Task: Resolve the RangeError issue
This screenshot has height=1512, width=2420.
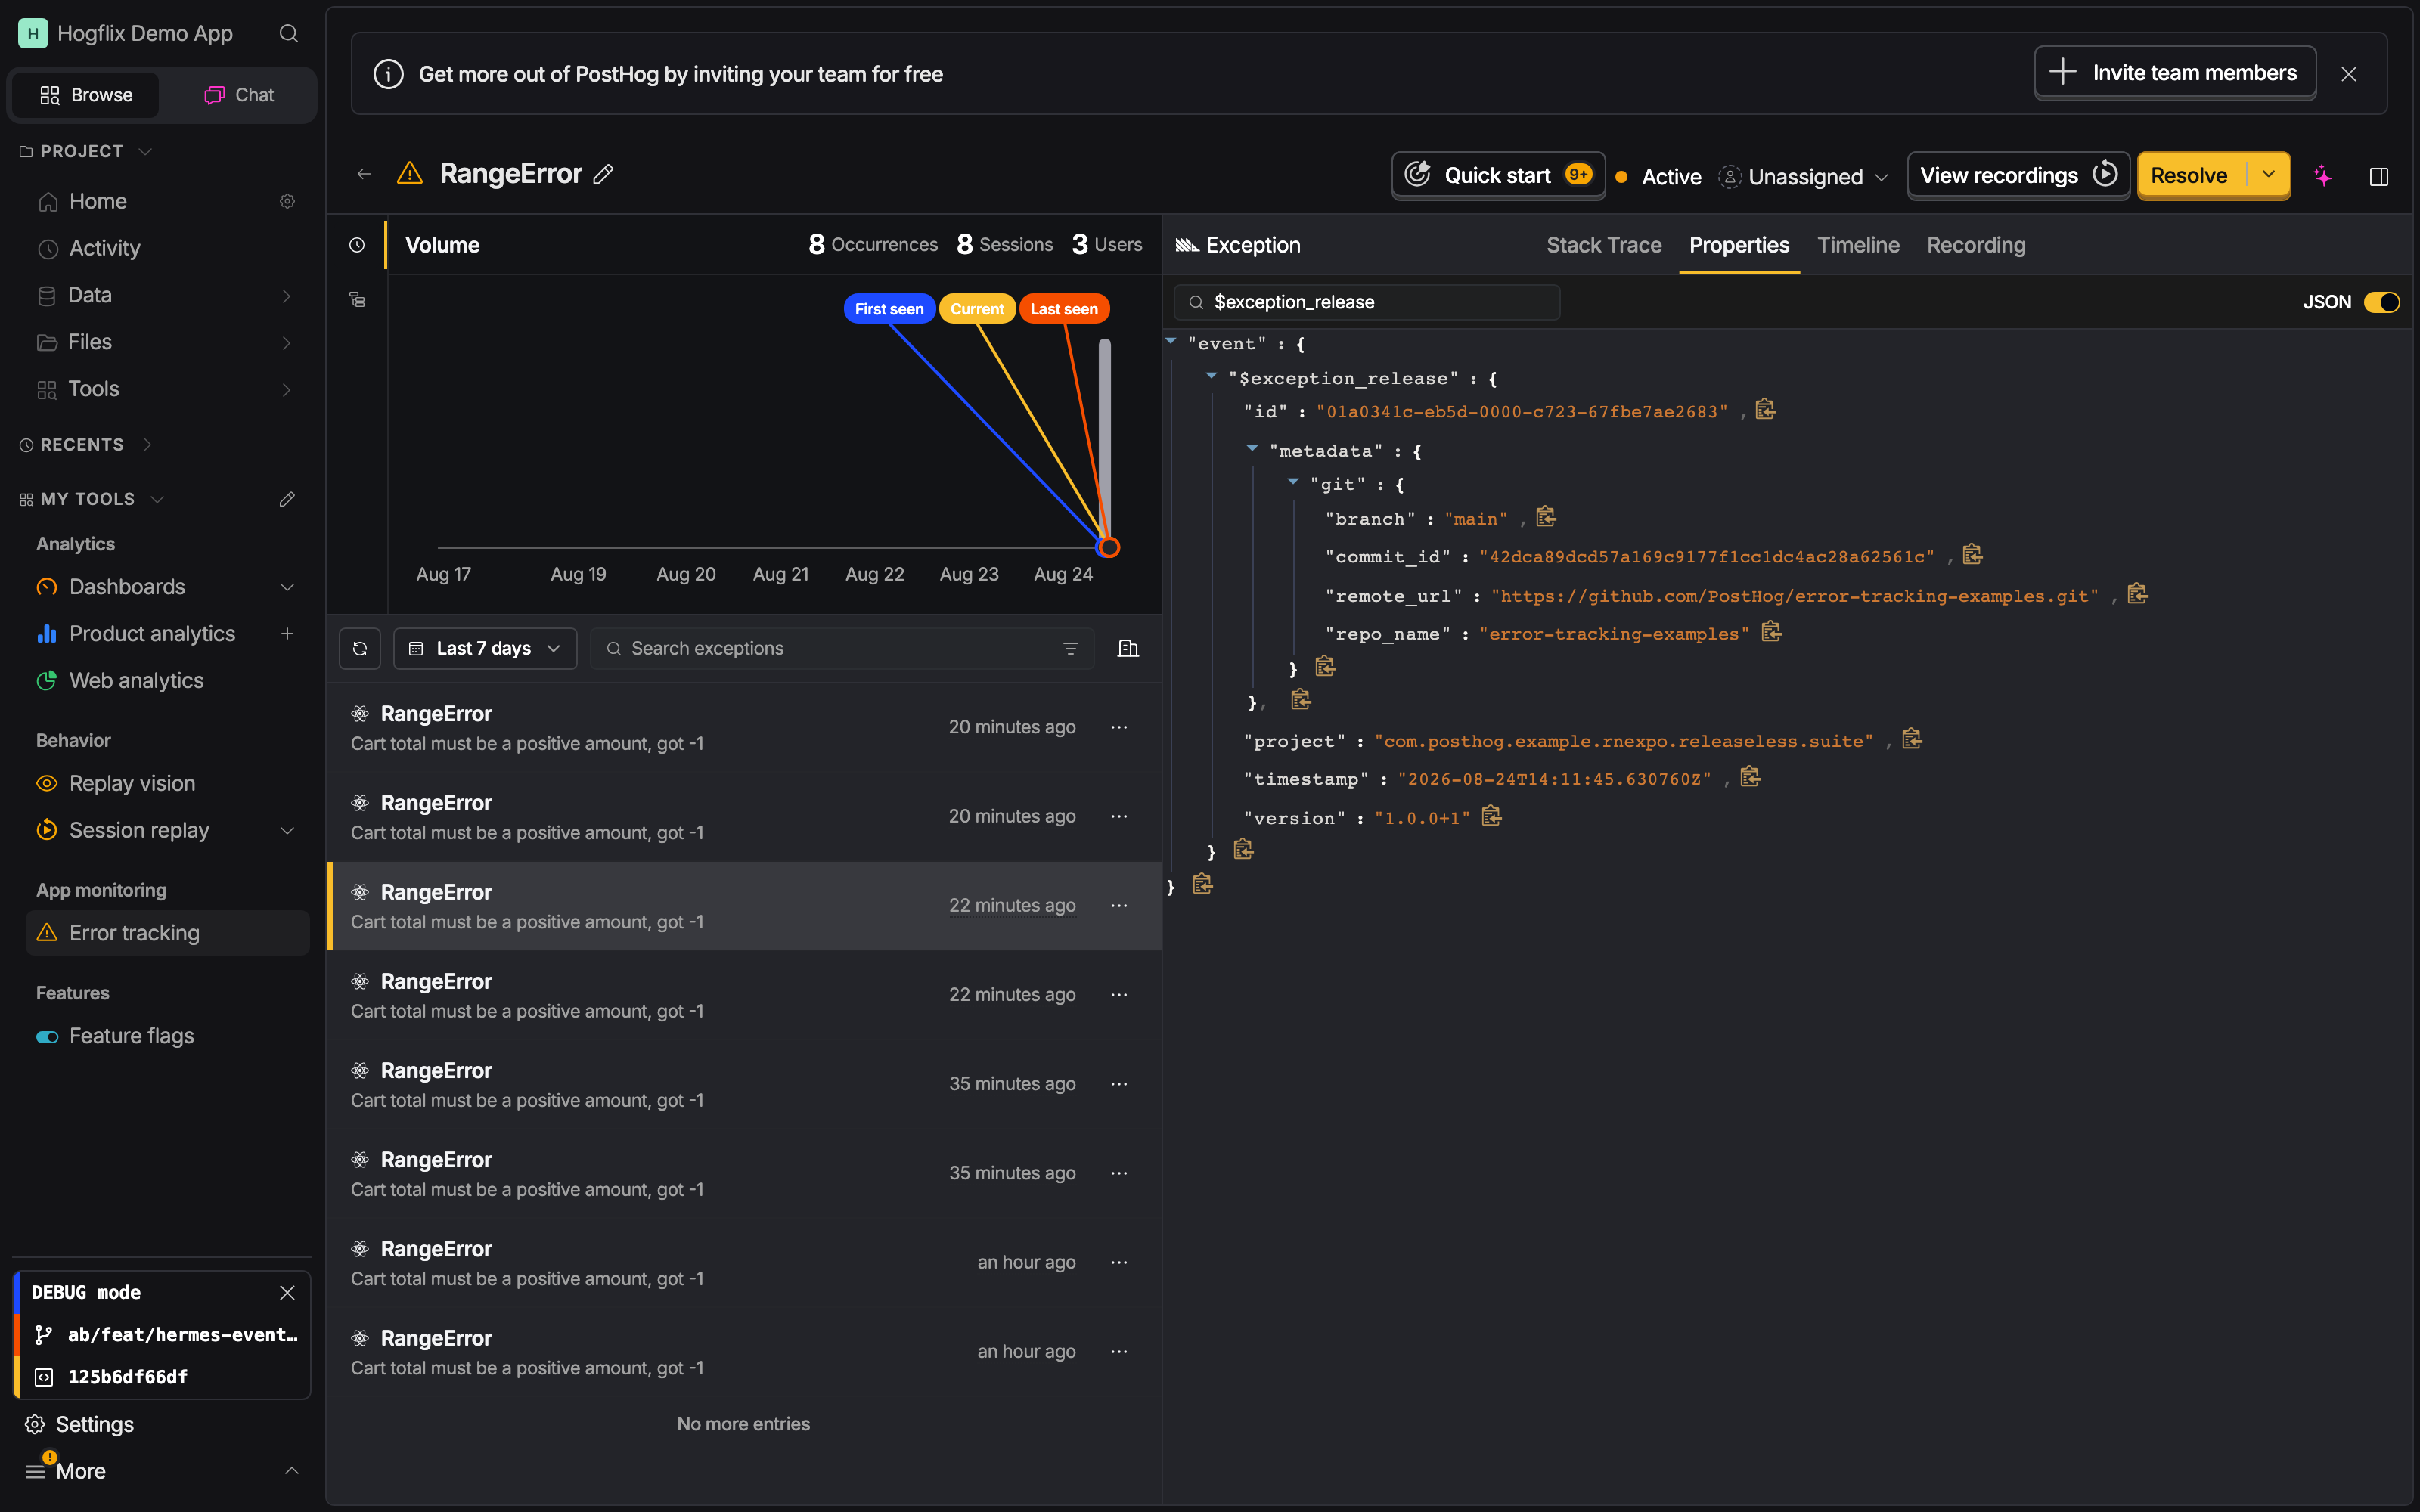Action: 2190,175
